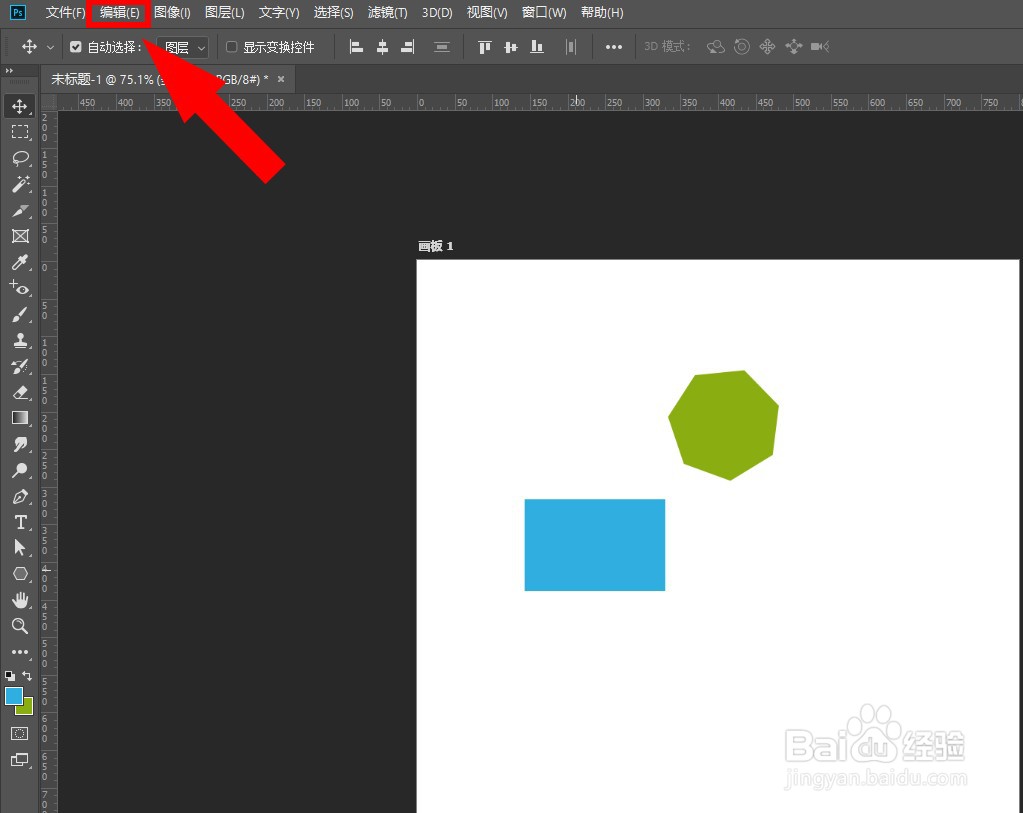
Task: Select the Gradient tool
Action: tap(20, 418)
